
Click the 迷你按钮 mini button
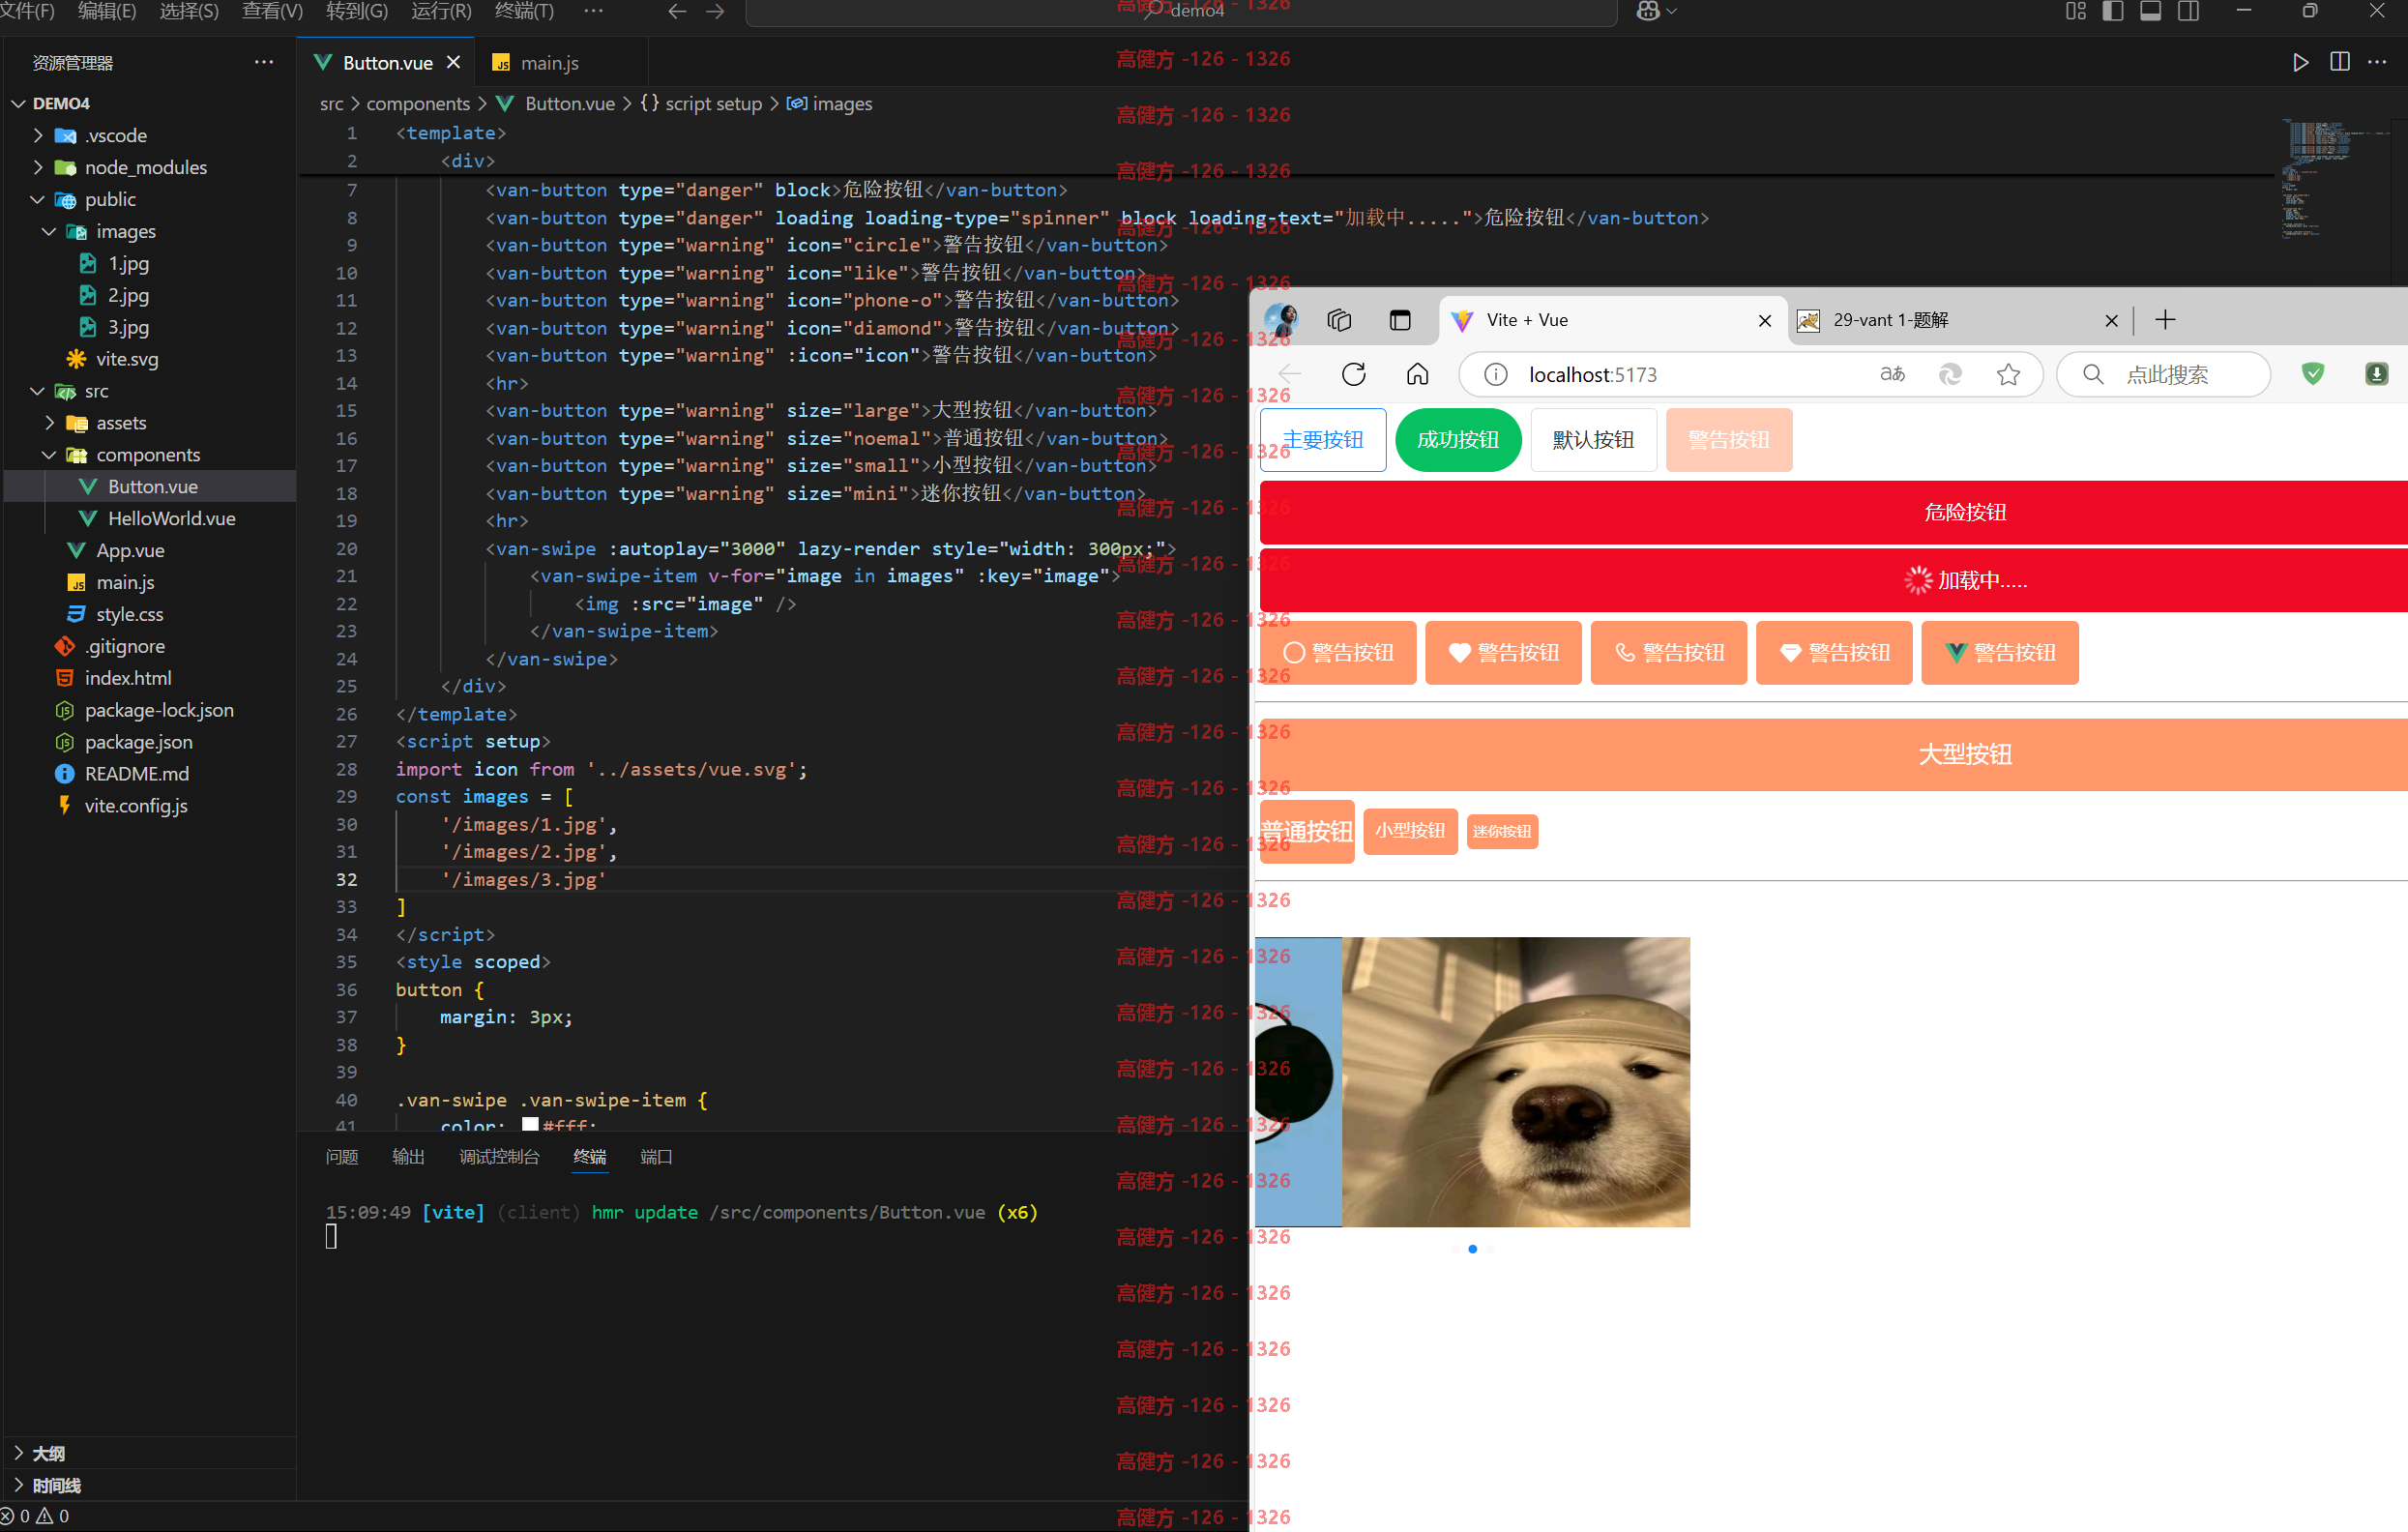[1502, 831]
